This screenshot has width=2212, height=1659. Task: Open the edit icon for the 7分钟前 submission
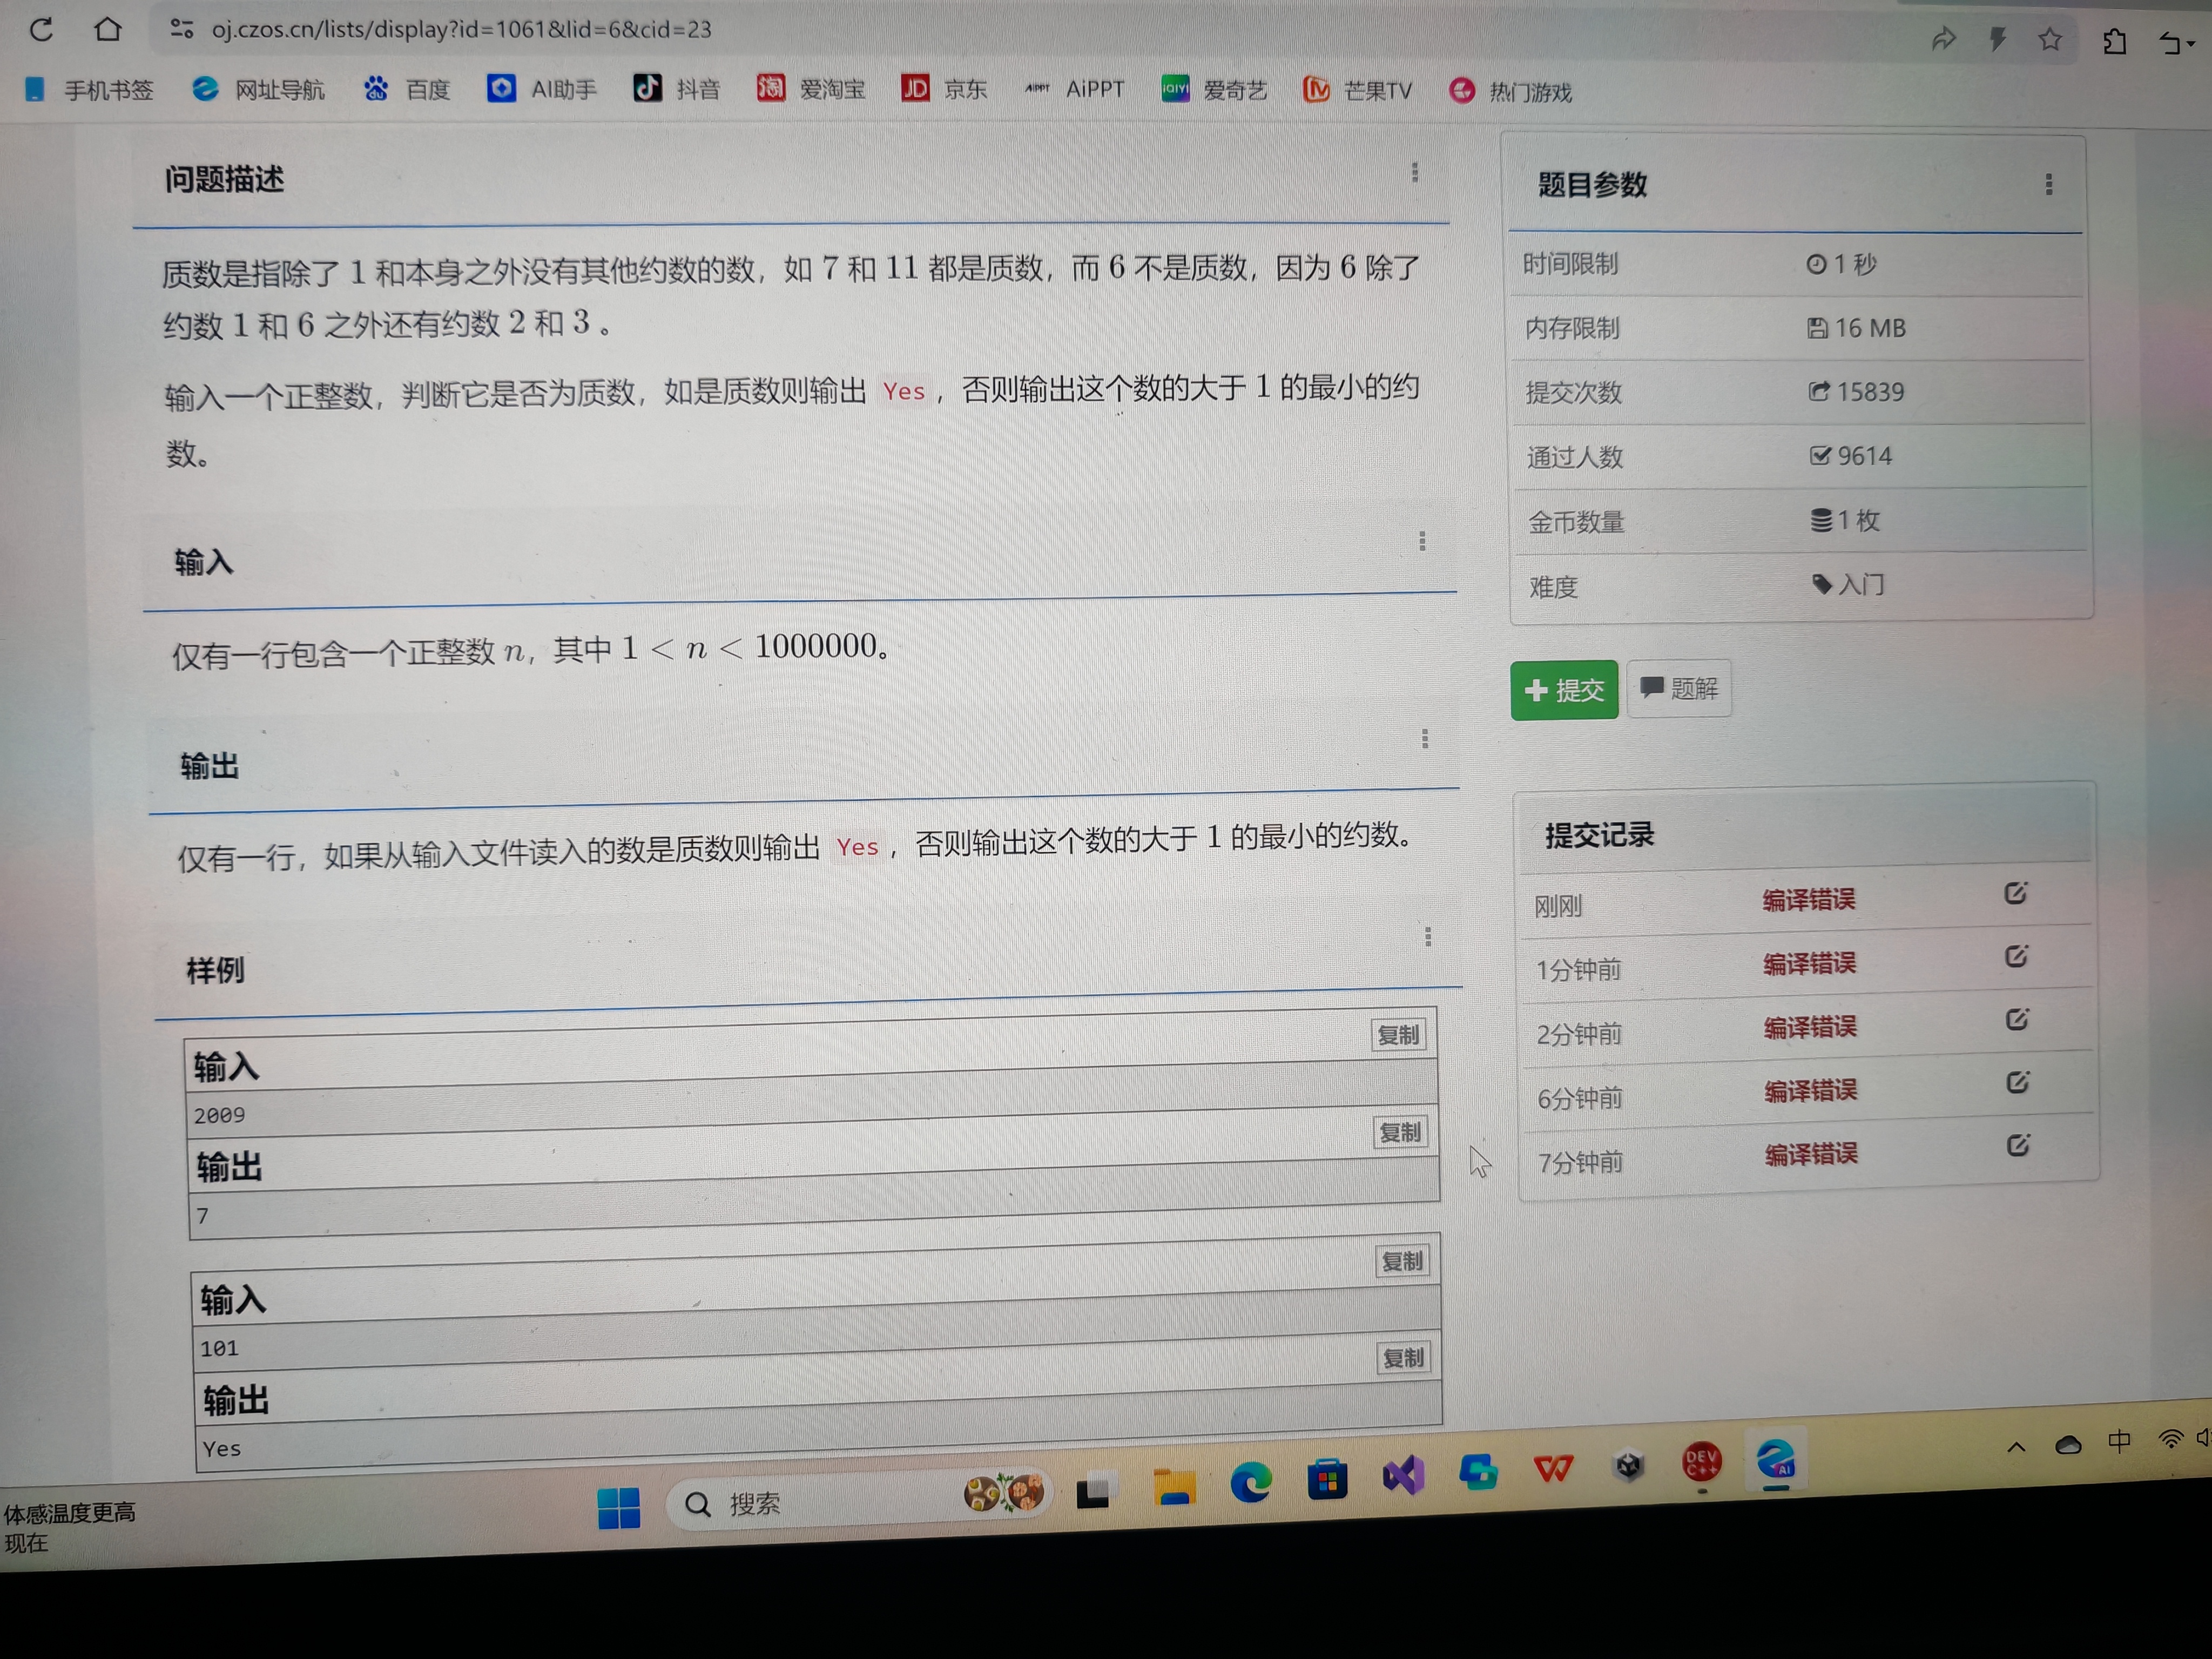[x=2018, y=1145]
